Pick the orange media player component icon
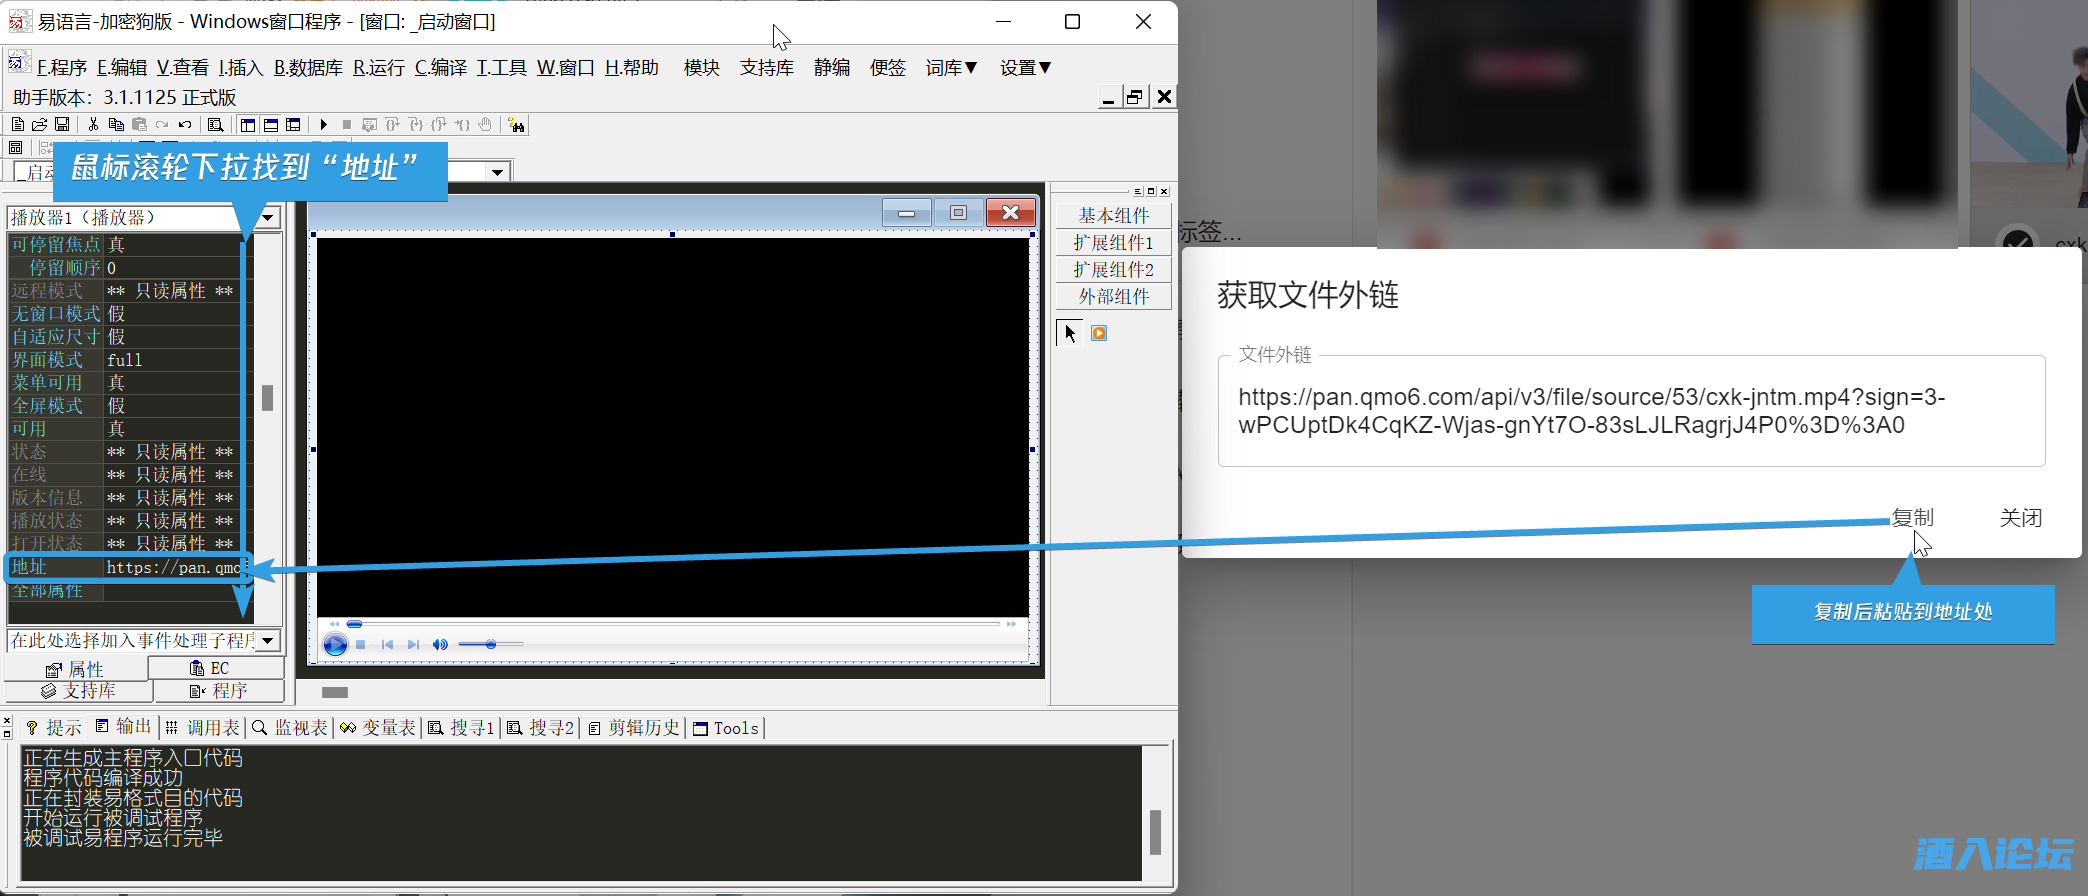Screen dimensions: 2088x896 [x=1099, y=333]
